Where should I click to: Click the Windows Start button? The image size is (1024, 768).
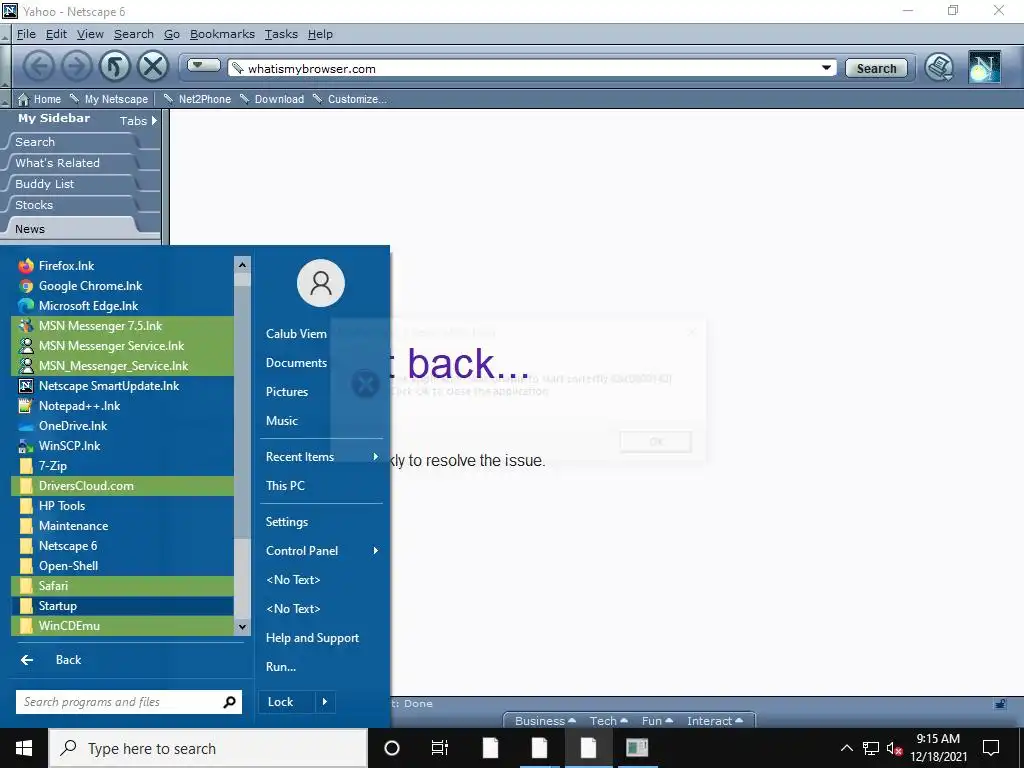tap(24, 748)
